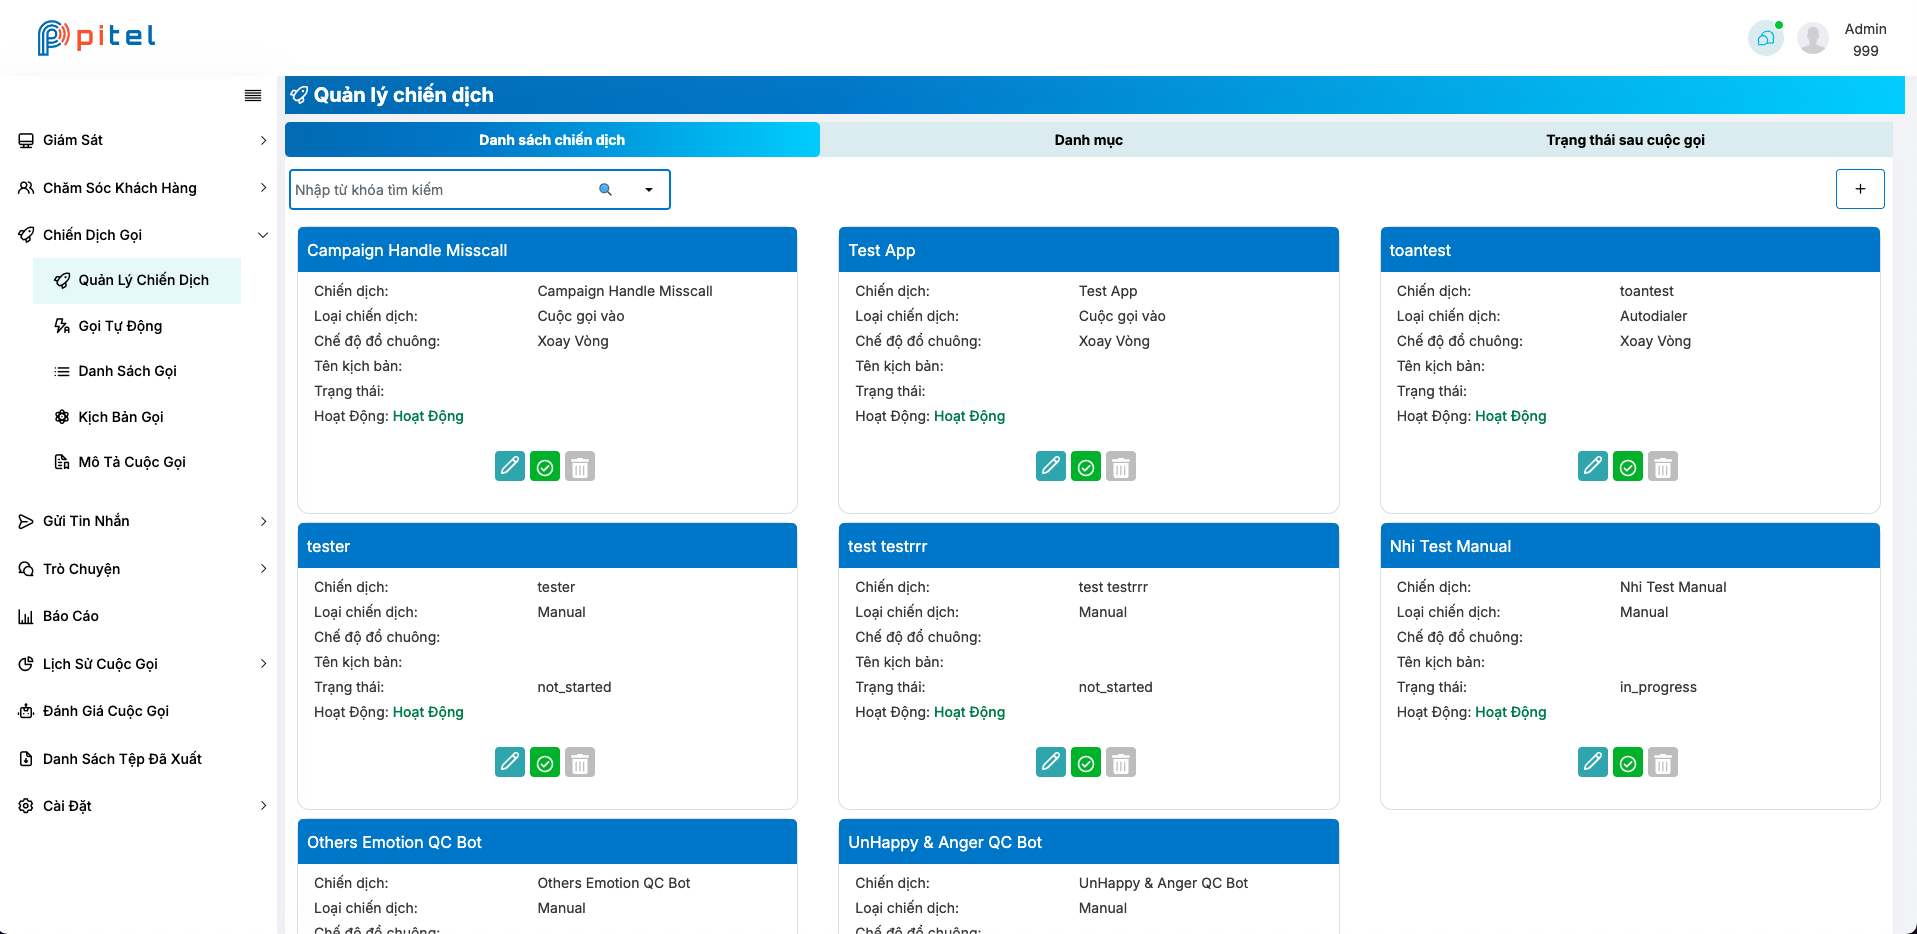
Task: Click the green check icon for Test App
Action: [x=1086, y=466]
